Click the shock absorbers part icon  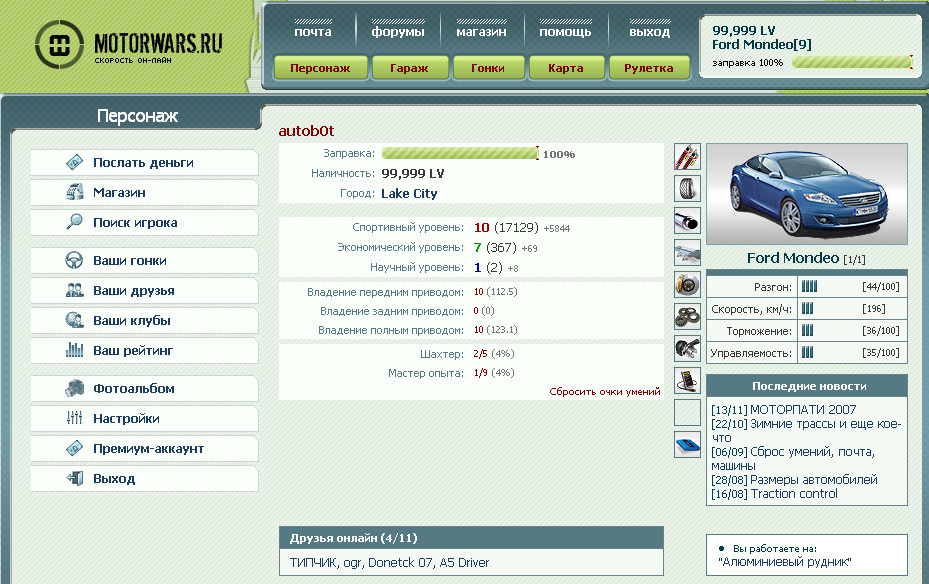687,157
